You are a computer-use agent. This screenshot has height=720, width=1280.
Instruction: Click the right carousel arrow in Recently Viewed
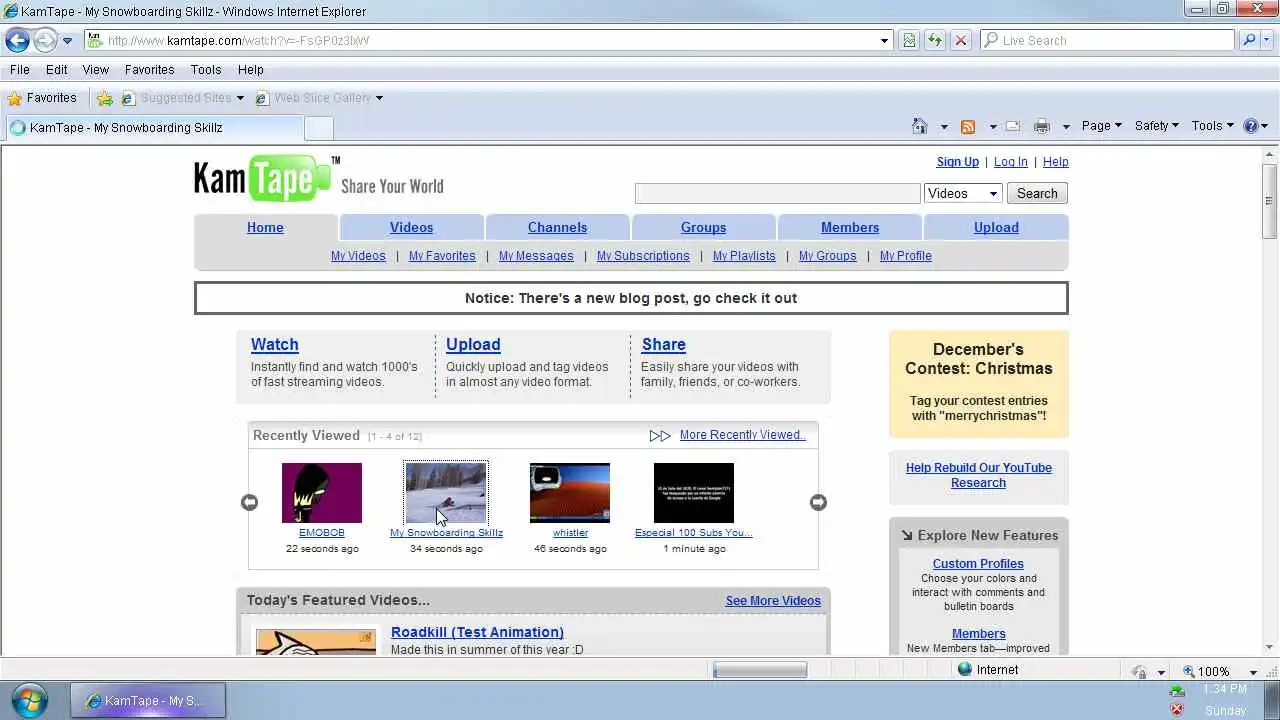pyautogui.click(x=818, y=503)
